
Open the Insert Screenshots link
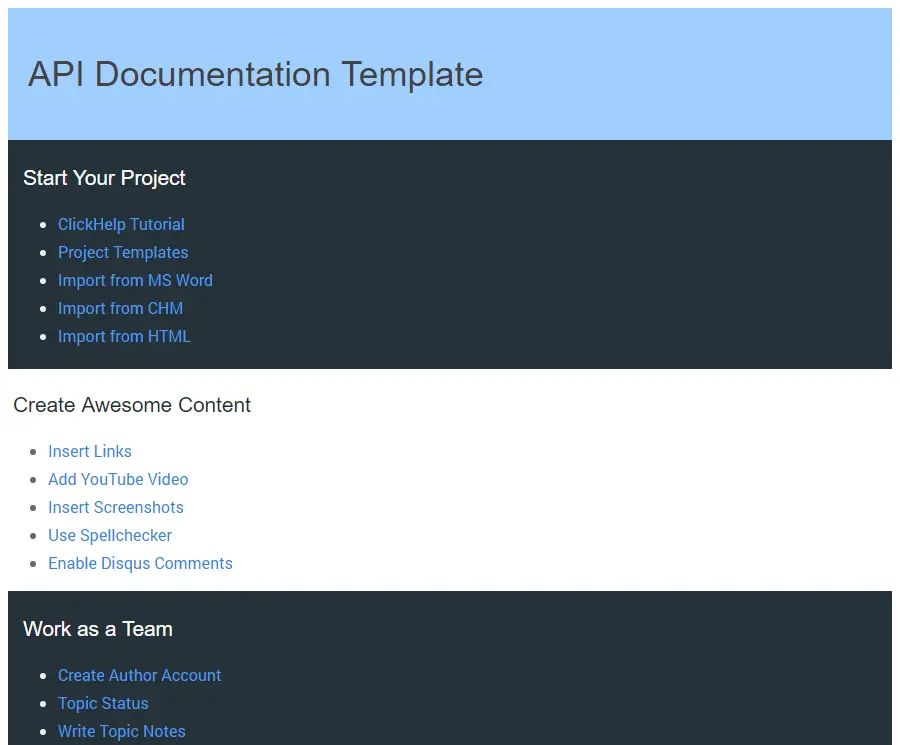tap(116, 508)
